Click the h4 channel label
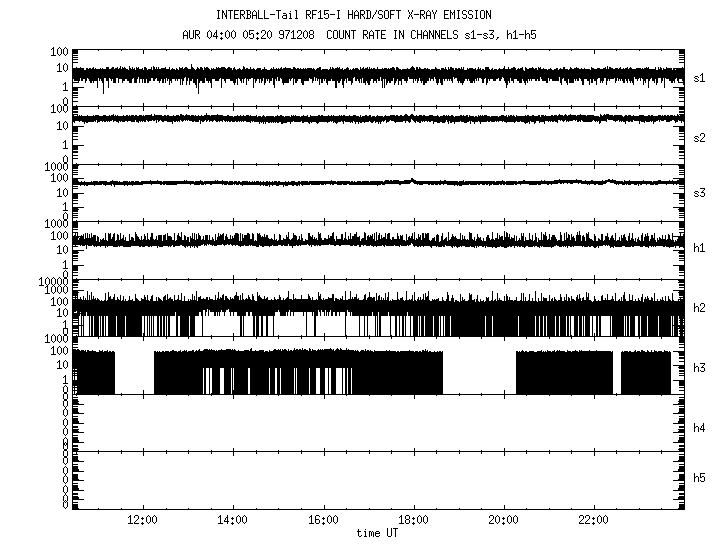 click(699, 428)
